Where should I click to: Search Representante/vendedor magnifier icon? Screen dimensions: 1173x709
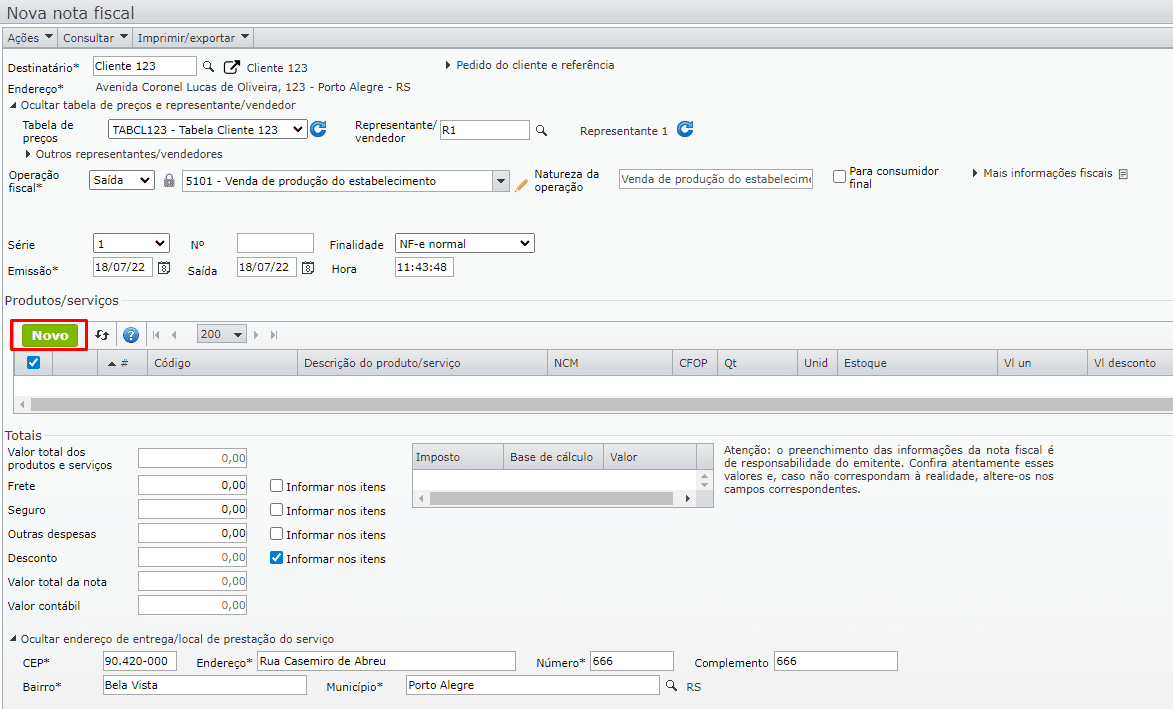(542, 130)
